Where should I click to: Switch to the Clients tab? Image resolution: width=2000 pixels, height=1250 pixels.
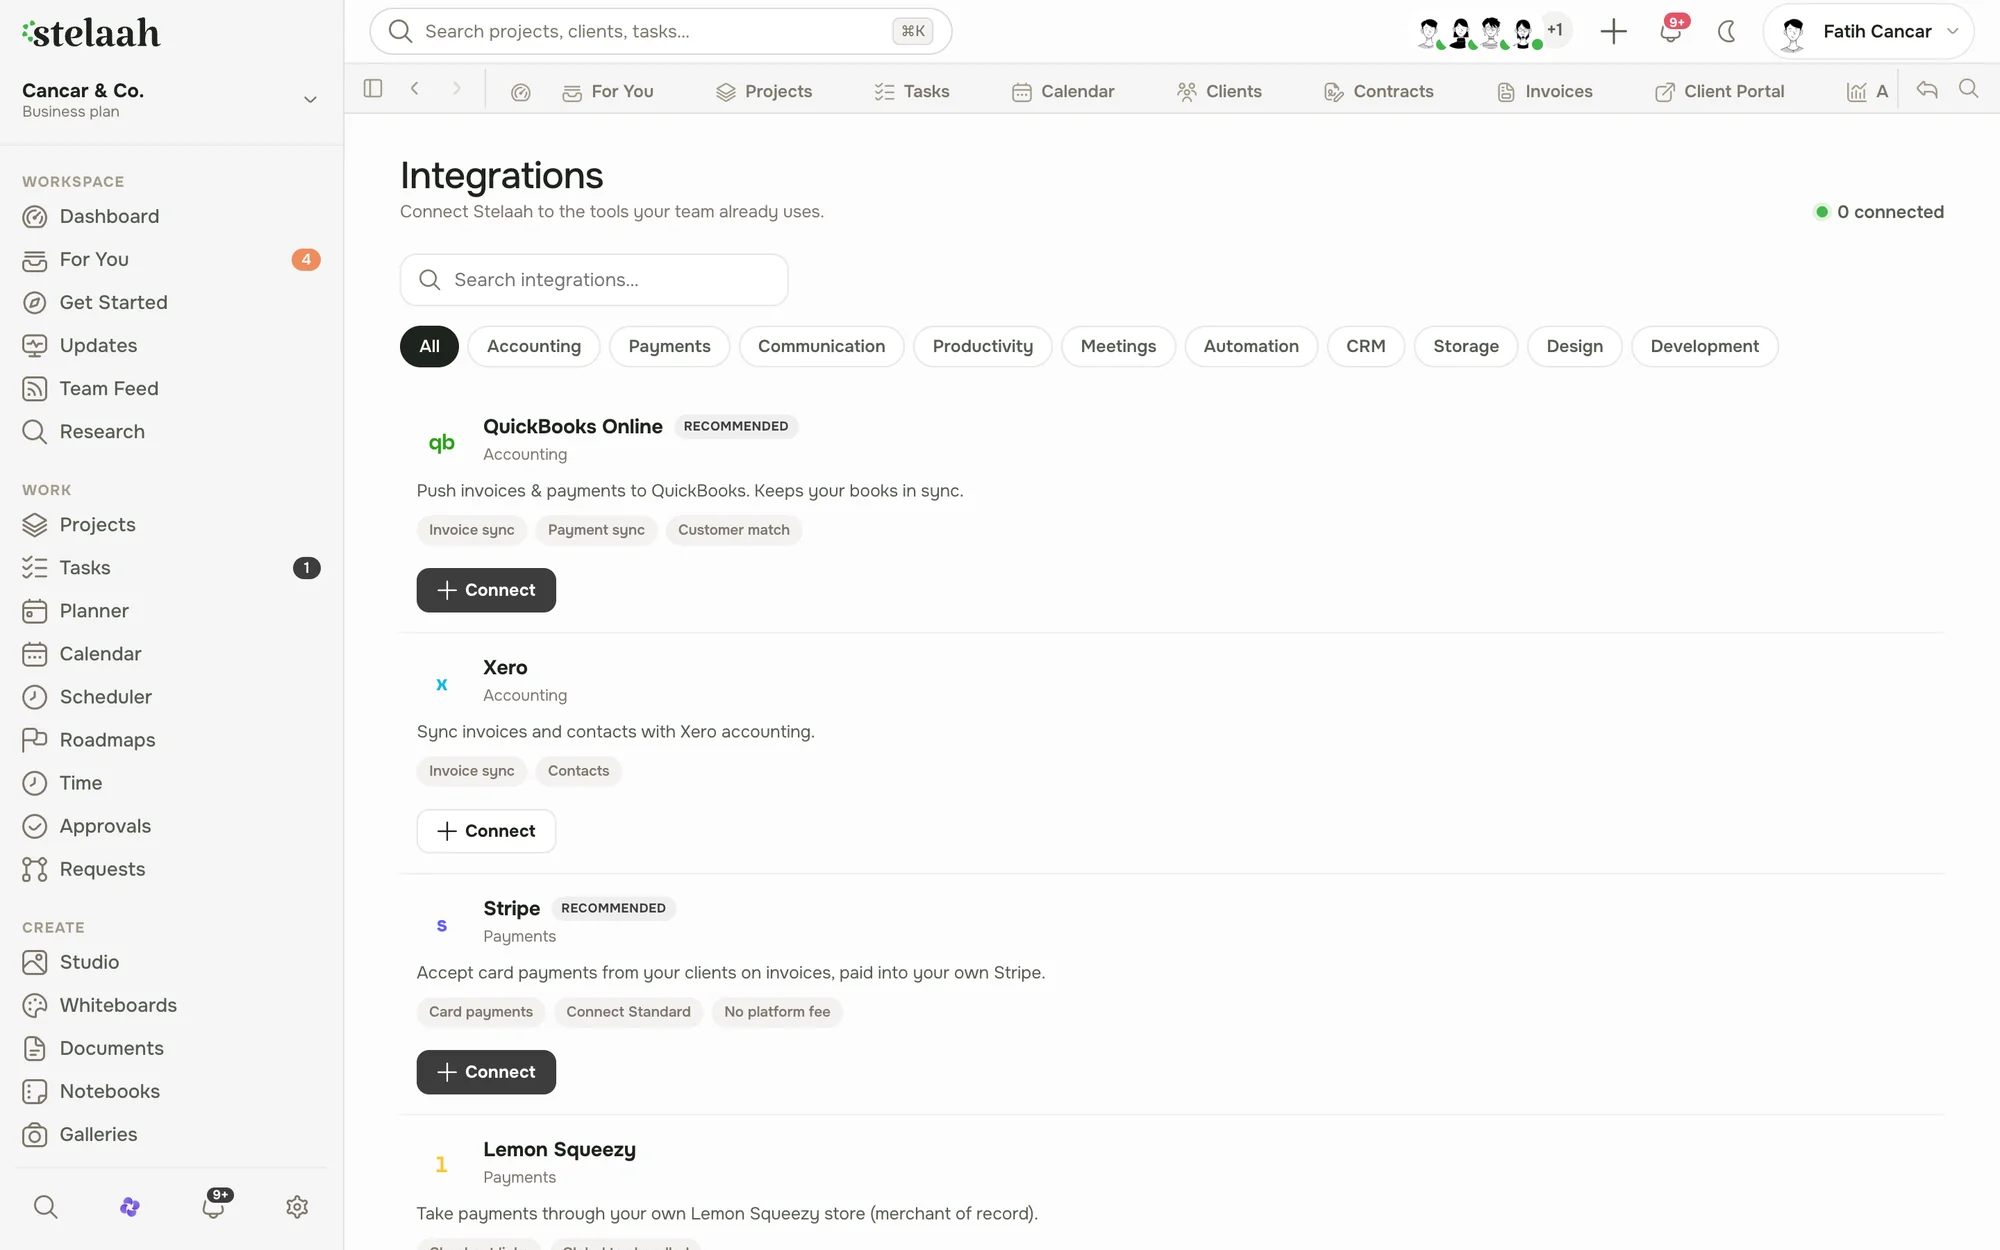coord(1219,91)
